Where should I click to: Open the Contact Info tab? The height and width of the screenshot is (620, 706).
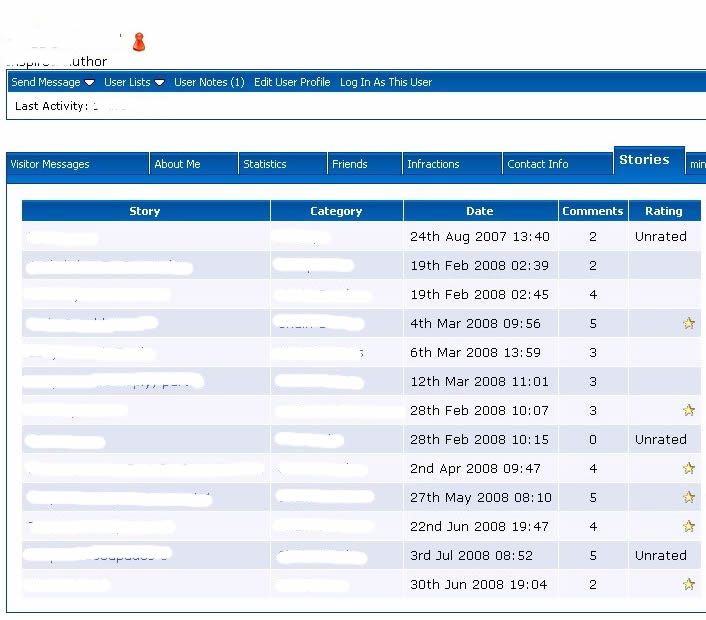pos(538,164)
